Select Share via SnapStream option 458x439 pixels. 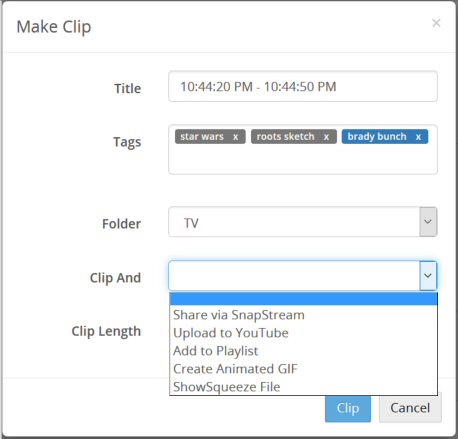click(303, 315)
